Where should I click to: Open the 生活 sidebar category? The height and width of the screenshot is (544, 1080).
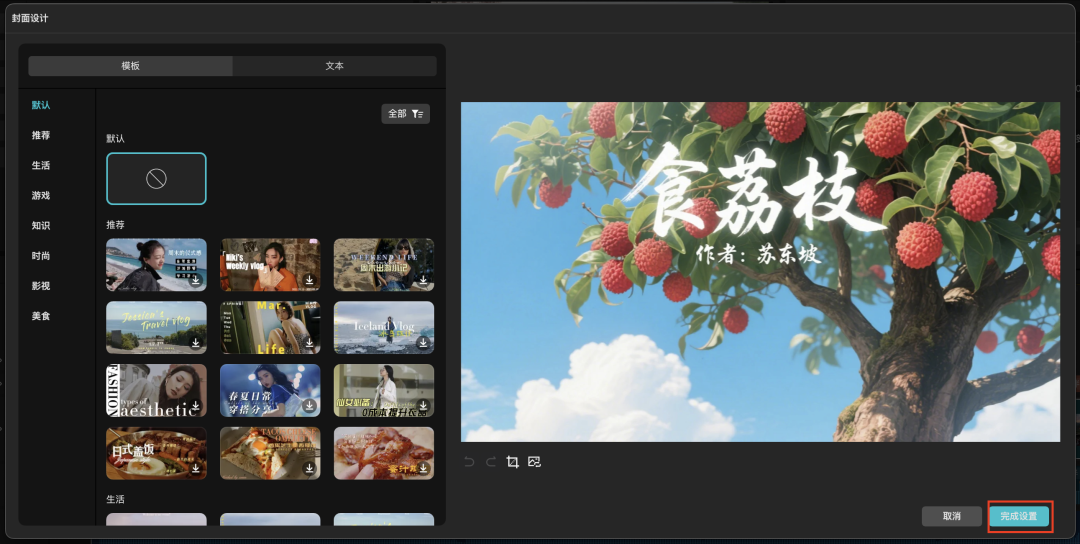click(41, 165)
